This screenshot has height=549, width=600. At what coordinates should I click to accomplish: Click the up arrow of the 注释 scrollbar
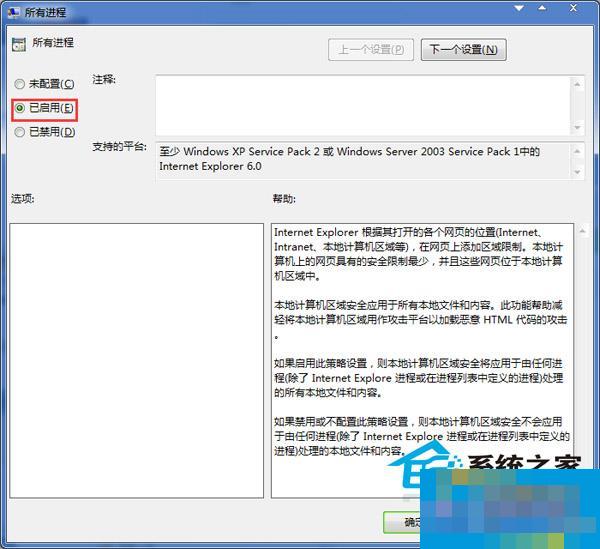click(577, 84)
